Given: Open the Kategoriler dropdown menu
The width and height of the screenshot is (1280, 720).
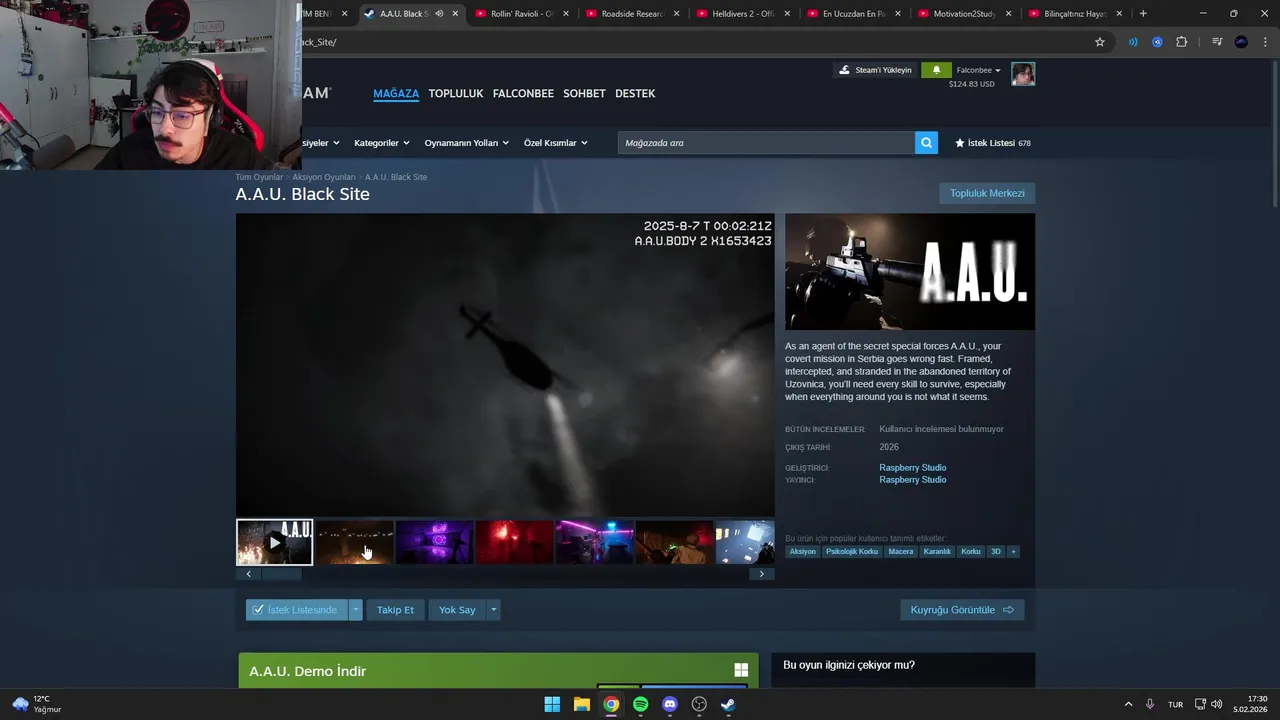Looking at the screenshot, I should 382,143.
